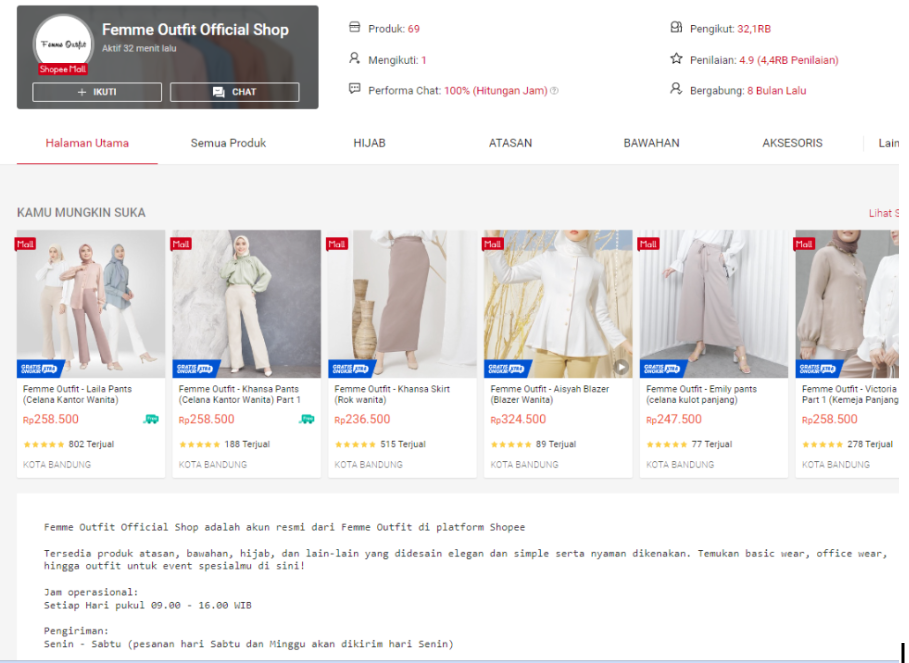Open the Khansa Pants product image
This screenshot has width=909, height=663.
[x=246, y=304]
